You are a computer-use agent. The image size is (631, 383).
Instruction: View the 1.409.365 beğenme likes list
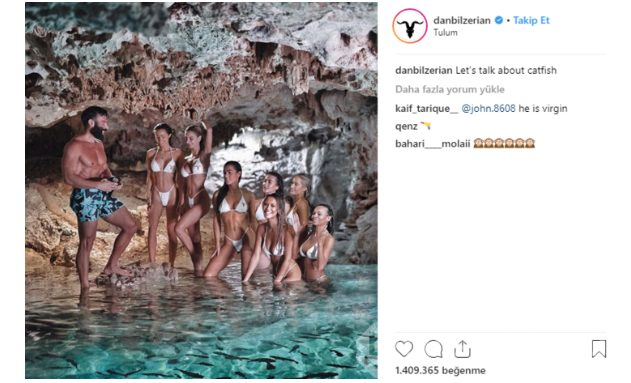tap(440, 370)
